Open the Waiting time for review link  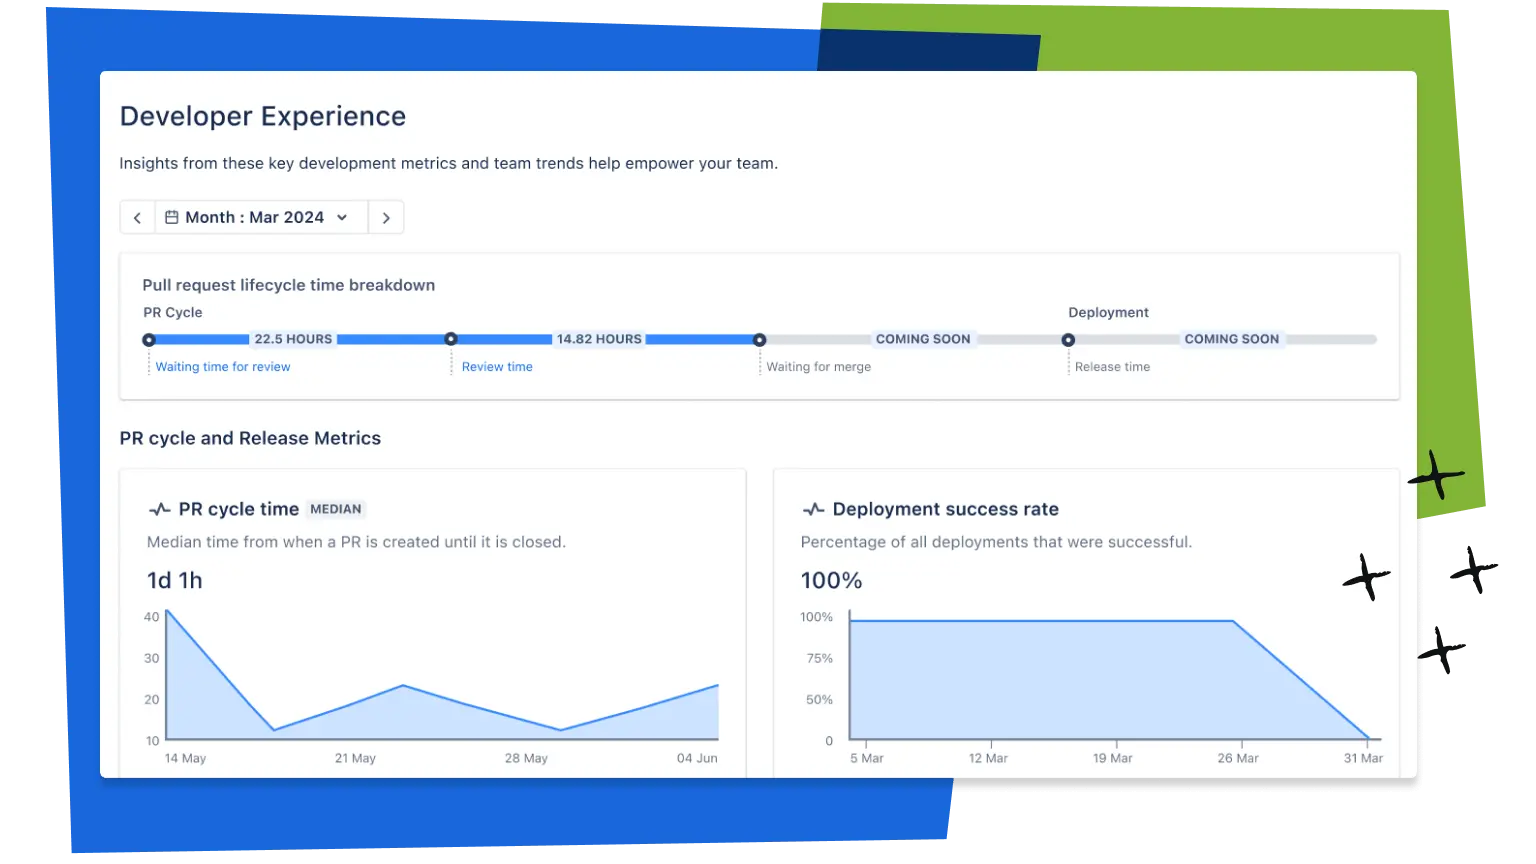[x=223, y=367]
